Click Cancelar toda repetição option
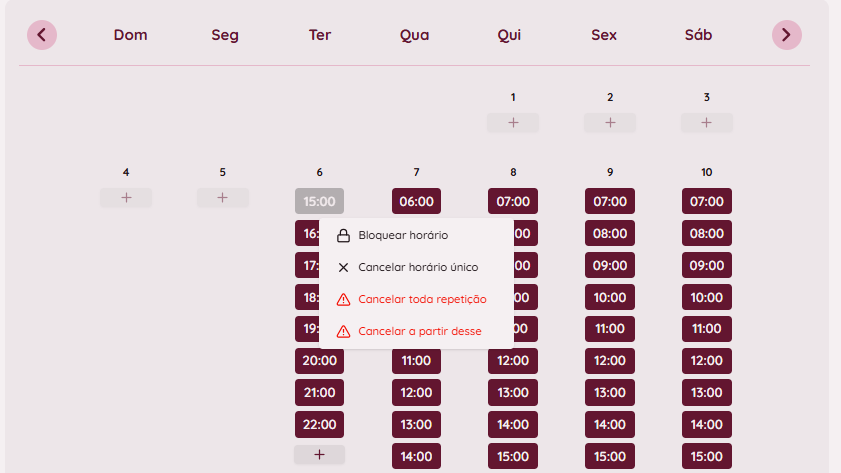Image resolution: width=841 pixels, height=473 pixels. coord(421,299)
